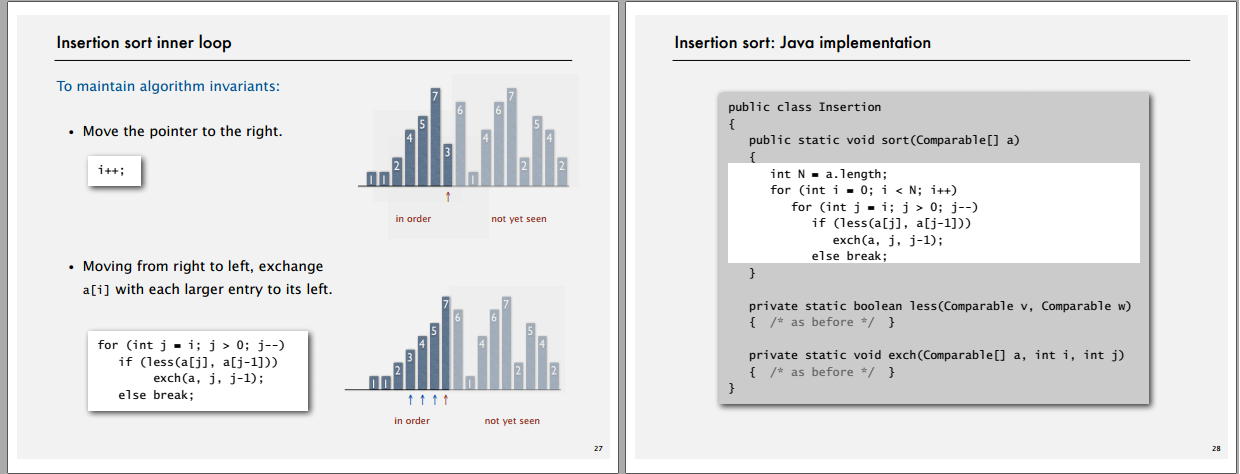Click the 'Insertion sort inner loop' slide title

point(144,43)
